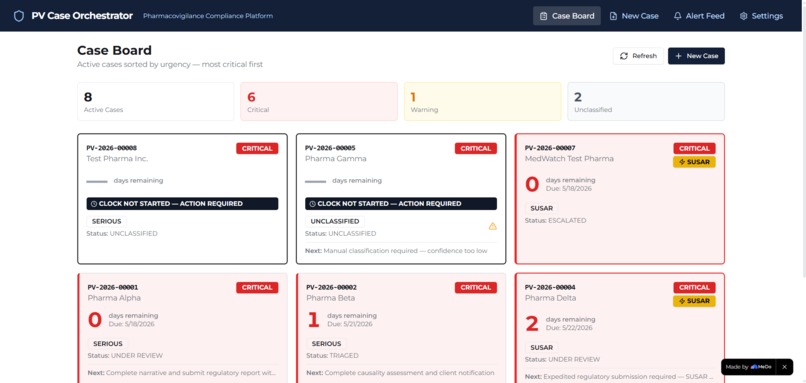Open case PV-2026-00004
The width and height of the screenshot is (806, 383).
pyautogui.click(x=620, y=328)
